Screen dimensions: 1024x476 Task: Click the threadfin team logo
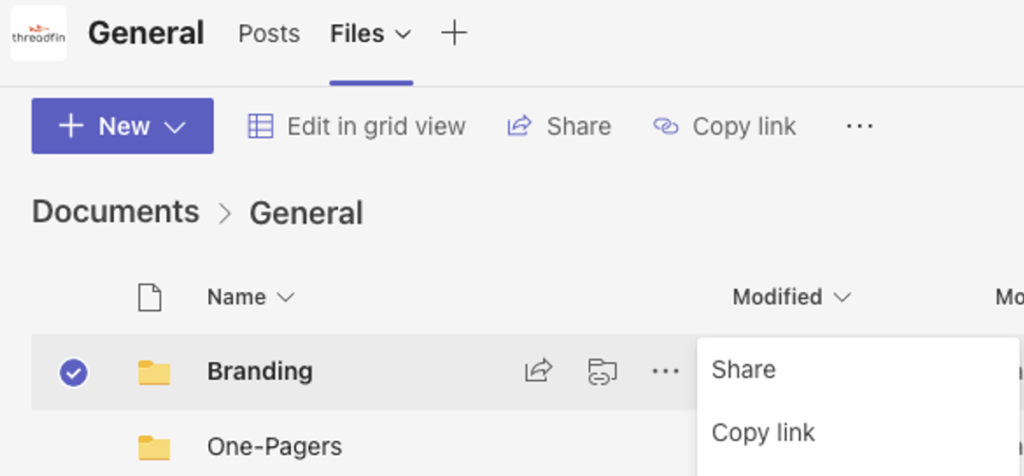tap(39, 33)
